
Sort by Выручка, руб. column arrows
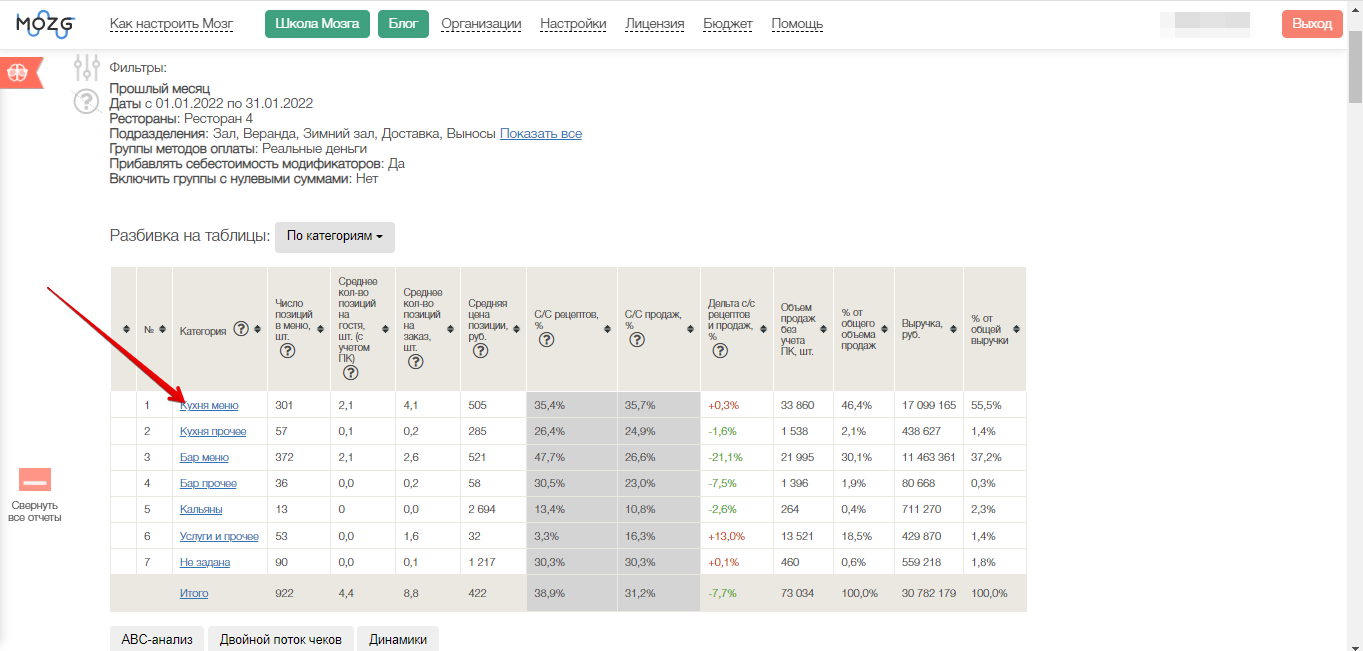(x=954, y=329)
